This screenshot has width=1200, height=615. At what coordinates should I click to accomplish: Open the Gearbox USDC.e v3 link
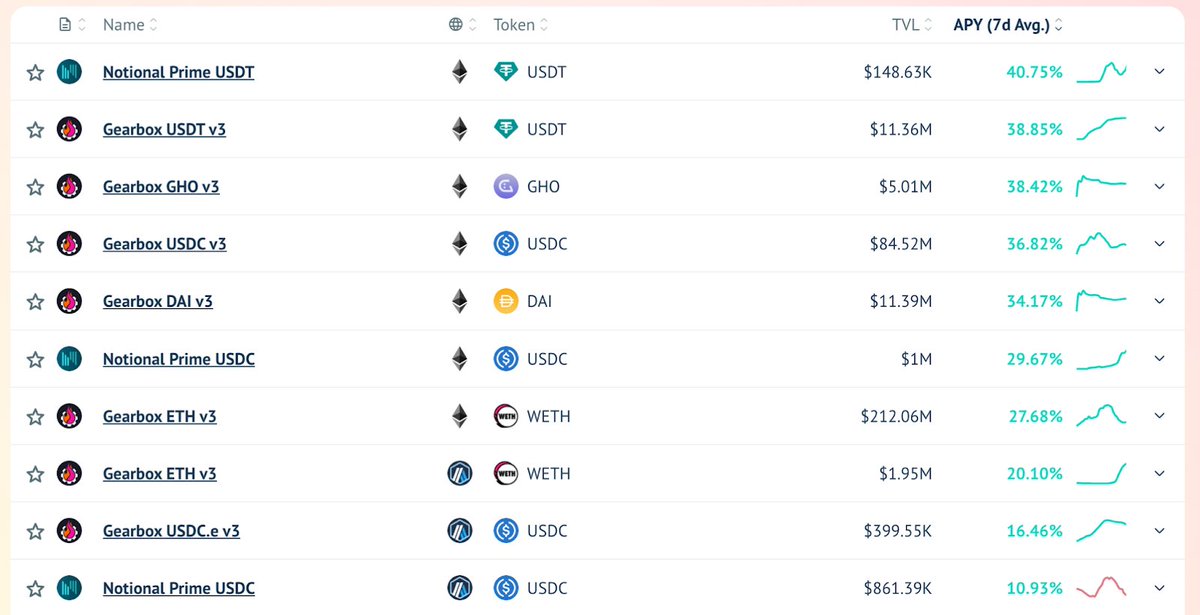[171, 531]
